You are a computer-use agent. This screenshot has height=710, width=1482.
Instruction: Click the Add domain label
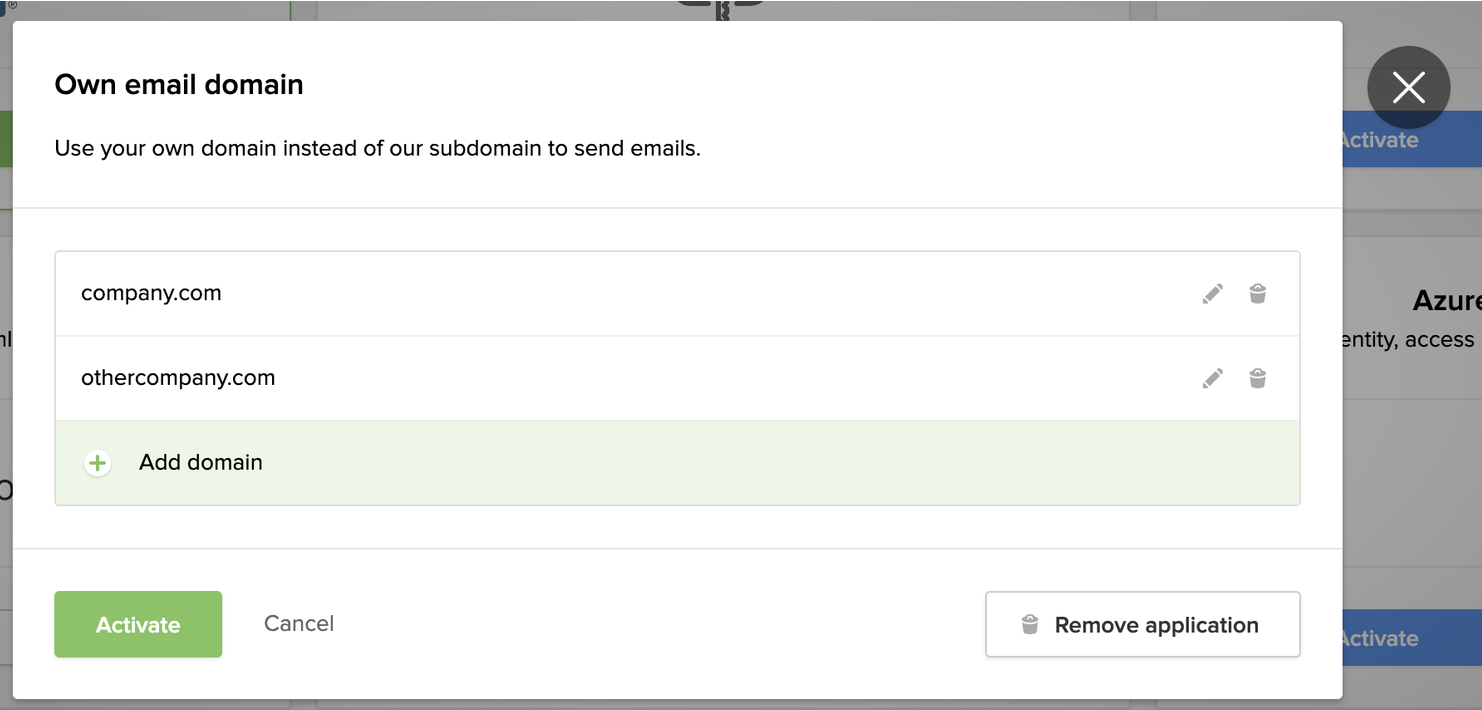201,463
